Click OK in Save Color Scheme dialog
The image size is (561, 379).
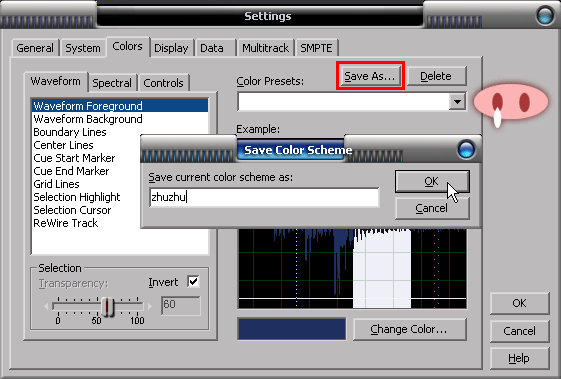(432, 181)
